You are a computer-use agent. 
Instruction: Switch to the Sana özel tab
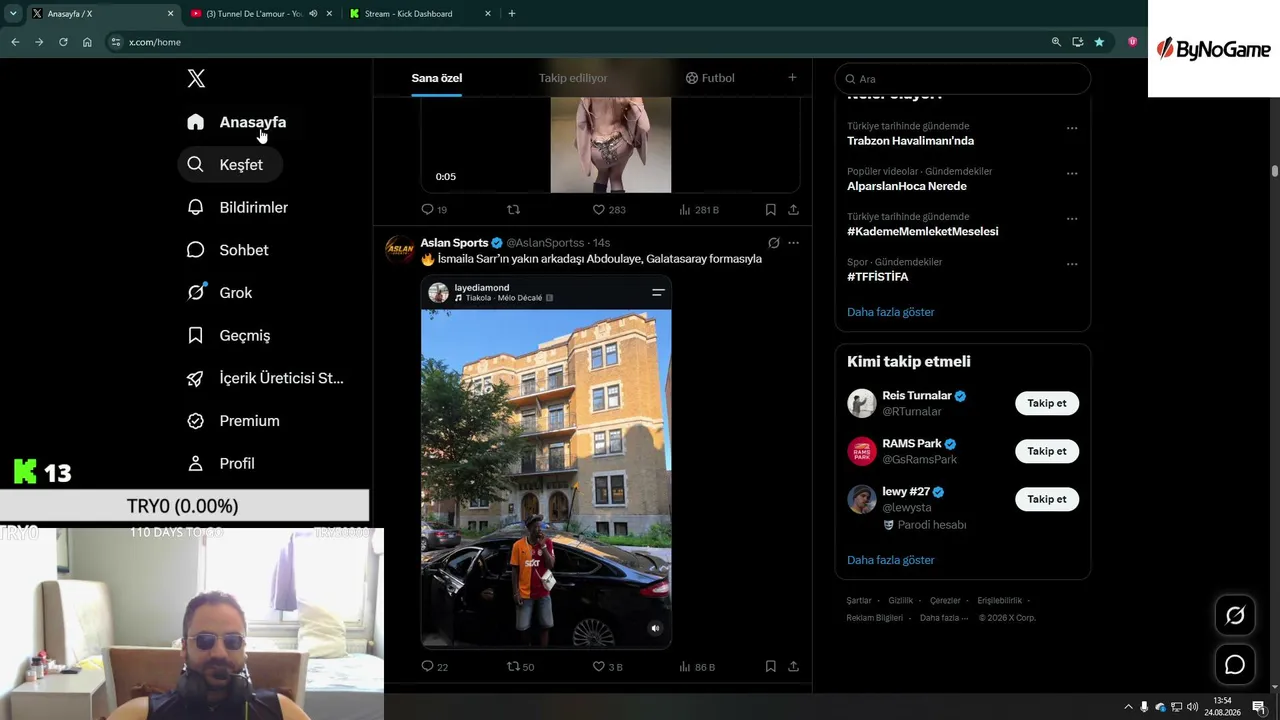[437, 78]
